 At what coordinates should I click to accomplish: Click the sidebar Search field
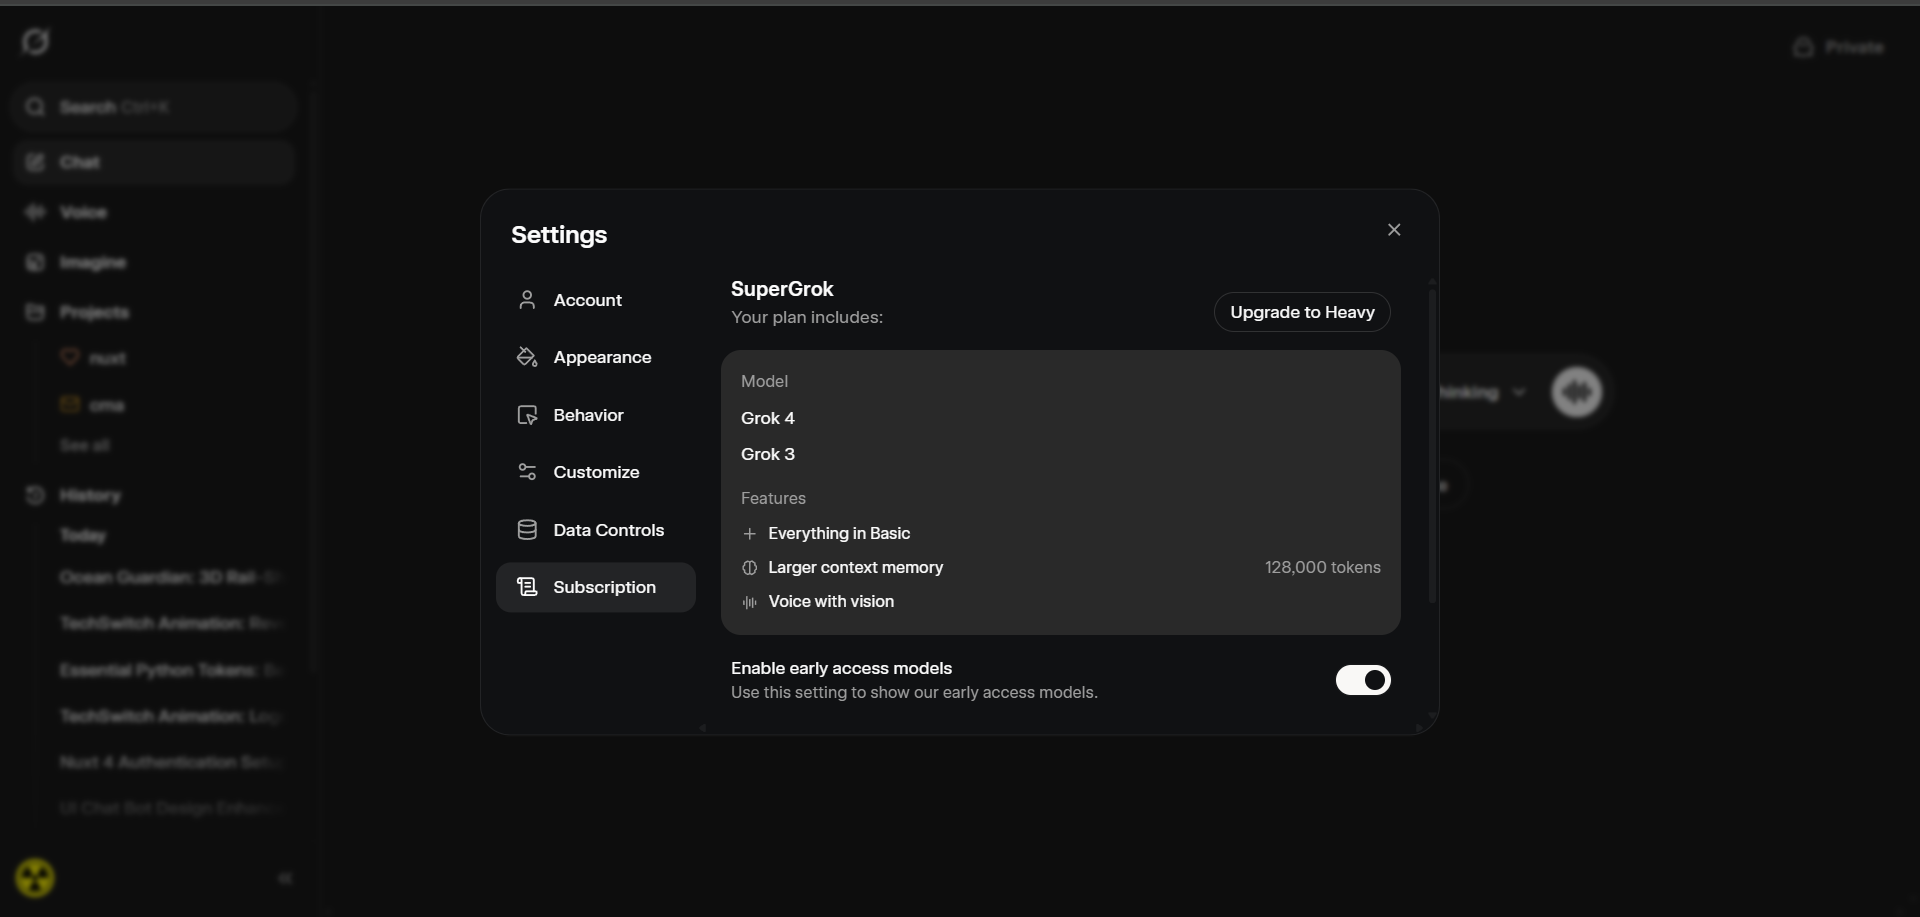(x=155, y=107)
